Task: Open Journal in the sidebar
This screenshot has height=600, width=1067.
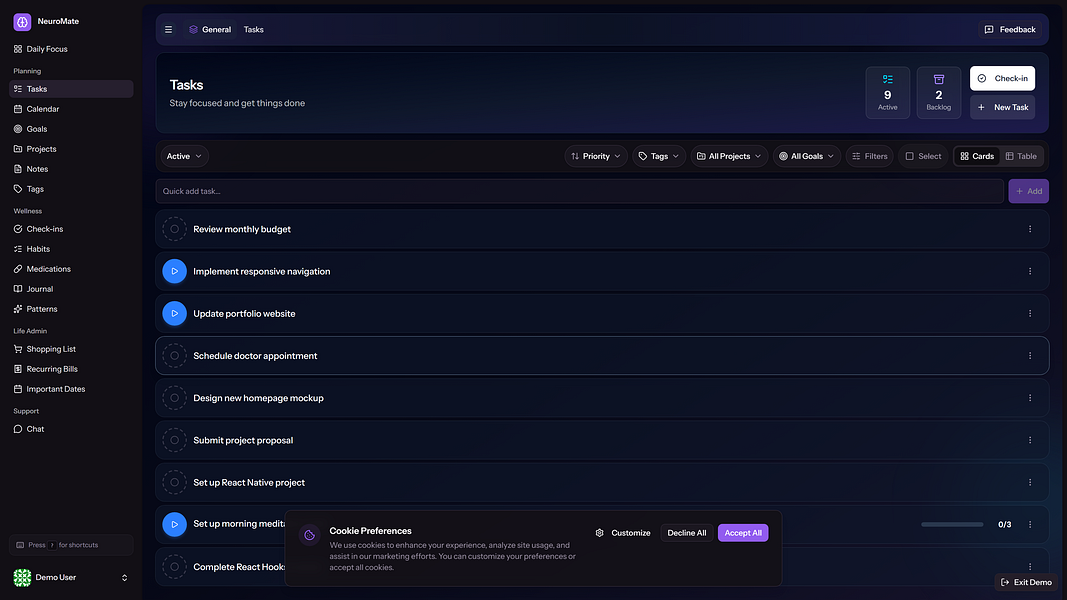Action: coord(71,289)
